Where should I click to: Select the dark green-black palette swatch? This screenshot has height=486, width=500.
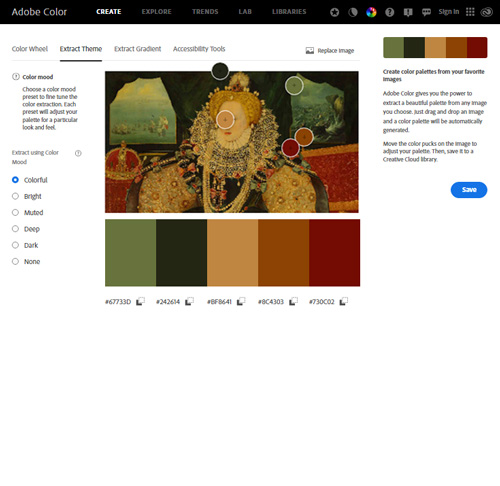(x=181, y=253)
